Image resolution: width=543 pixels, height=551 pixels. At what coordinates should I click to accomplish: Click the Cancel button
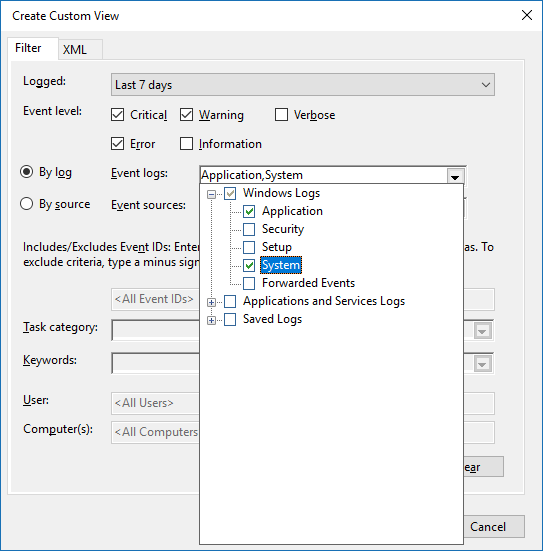pos(494,526)
